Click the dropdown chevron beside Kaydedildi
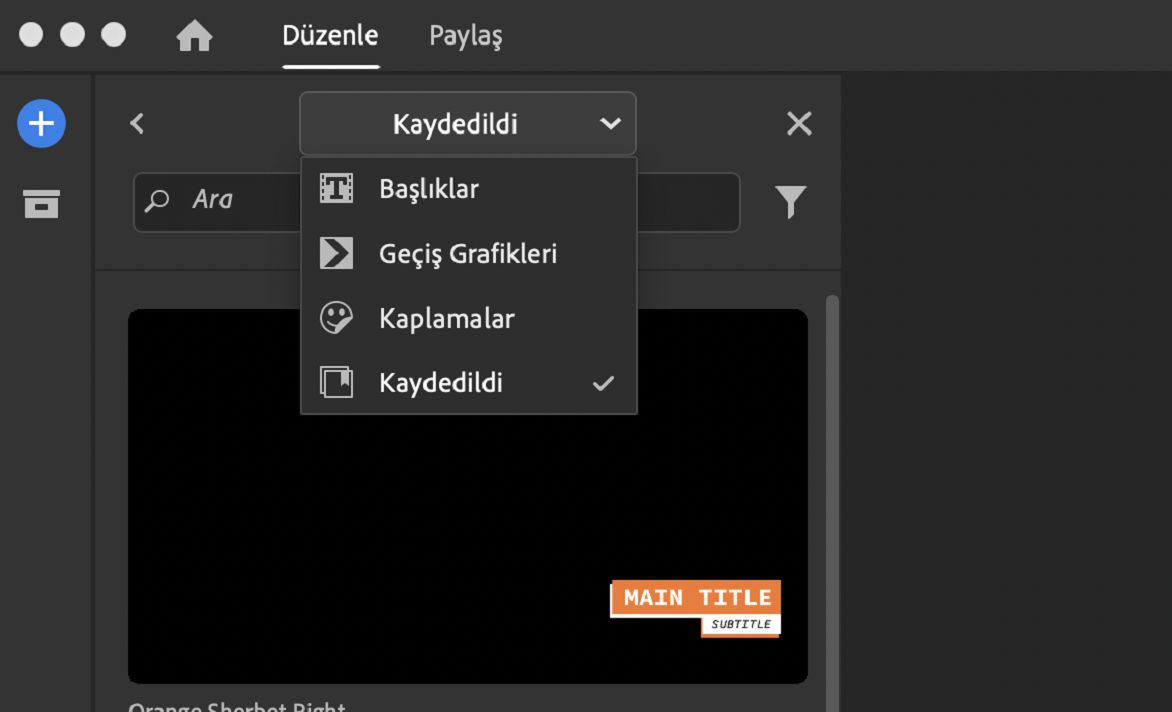1172x712 pixels. pos(611,123)
